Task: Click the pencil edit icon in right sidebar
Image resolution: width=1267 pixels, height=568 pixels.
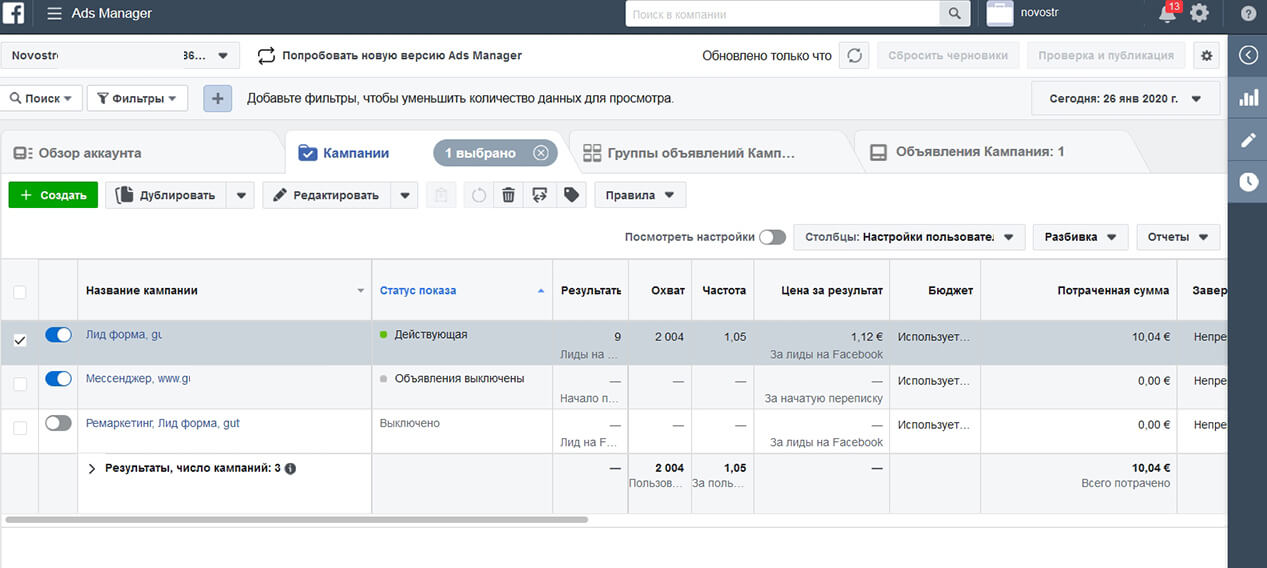Action: 1248,140
